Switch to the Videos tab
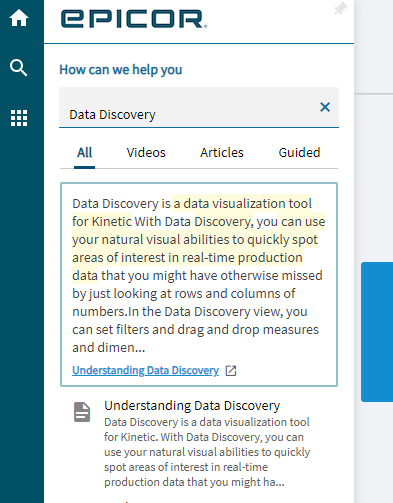Image resolution: width=393 pixels, height=503 pixels. click(x=146, y=153)
